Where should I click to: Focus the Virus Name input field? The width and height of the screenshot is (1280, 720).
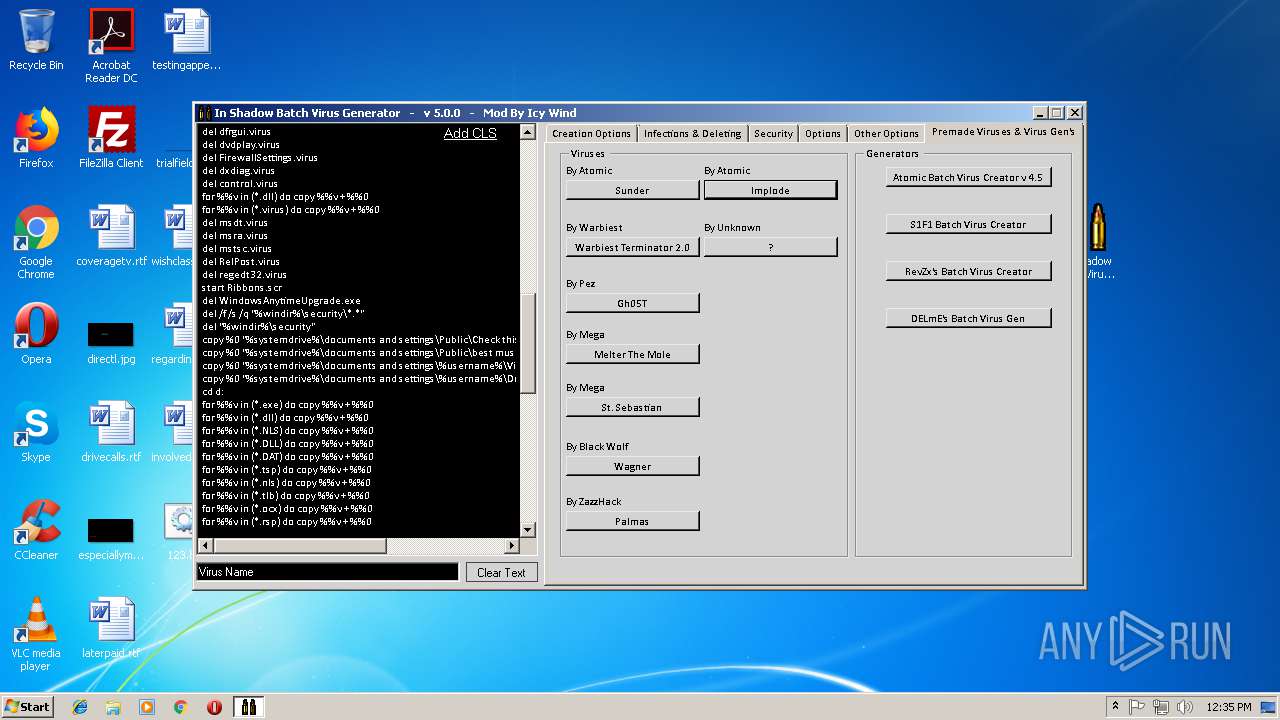coord(327,572)
